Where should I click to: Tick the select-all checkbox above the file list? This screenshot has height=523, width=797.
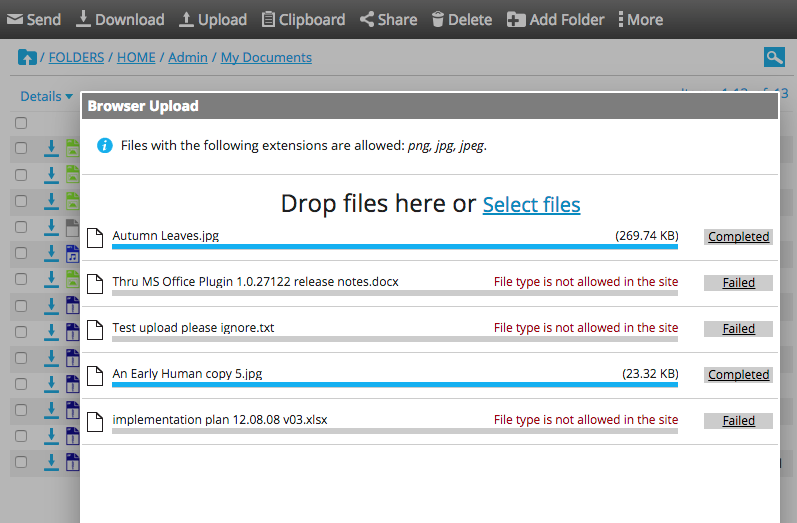(21, 123)
